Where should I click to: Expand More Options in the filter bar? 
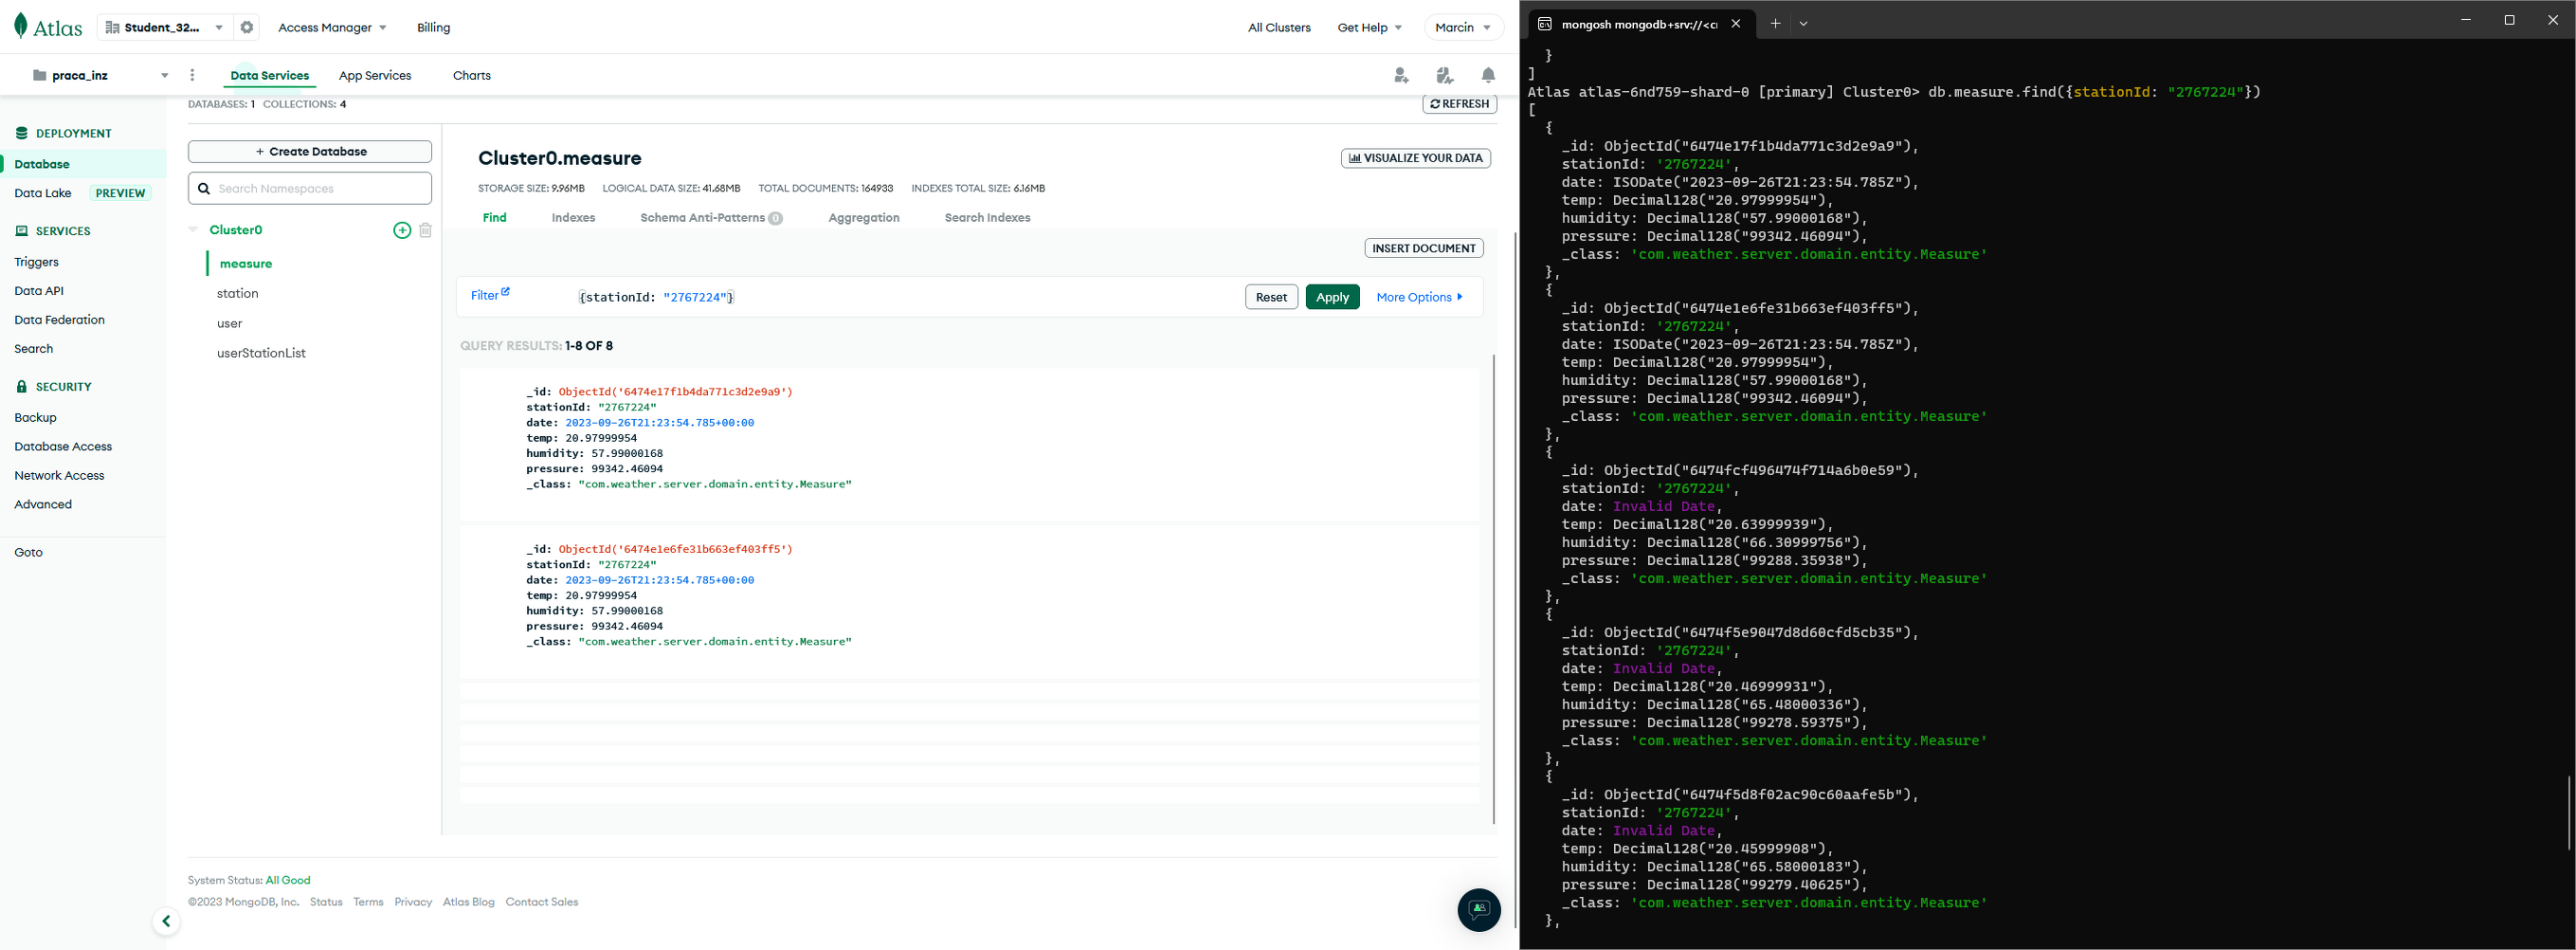tap(1419, 297)
